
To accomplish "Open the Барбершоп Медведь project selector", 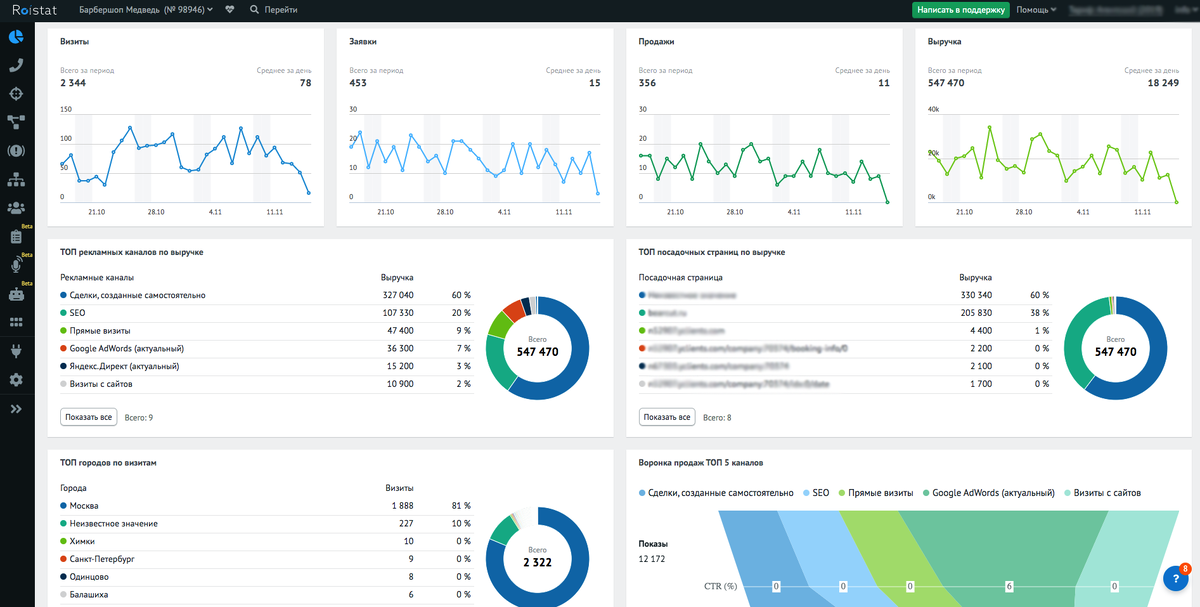I will click(146, 10).
